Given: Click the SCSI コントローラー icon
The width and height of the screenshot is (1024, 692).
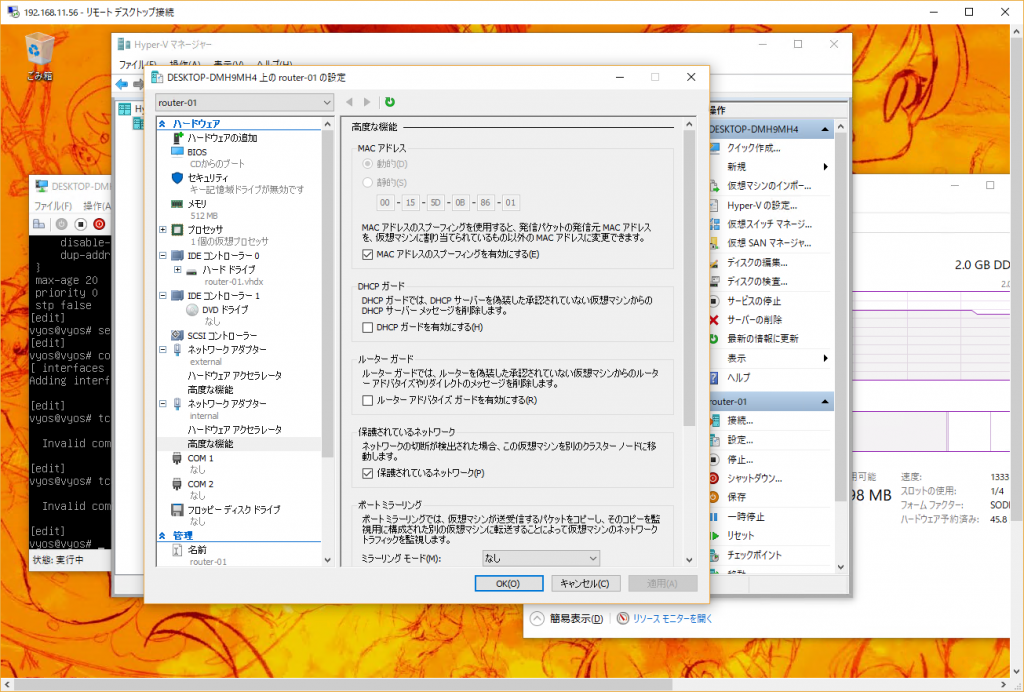Looking at the screenshot, I should click(x=177, y=336).
